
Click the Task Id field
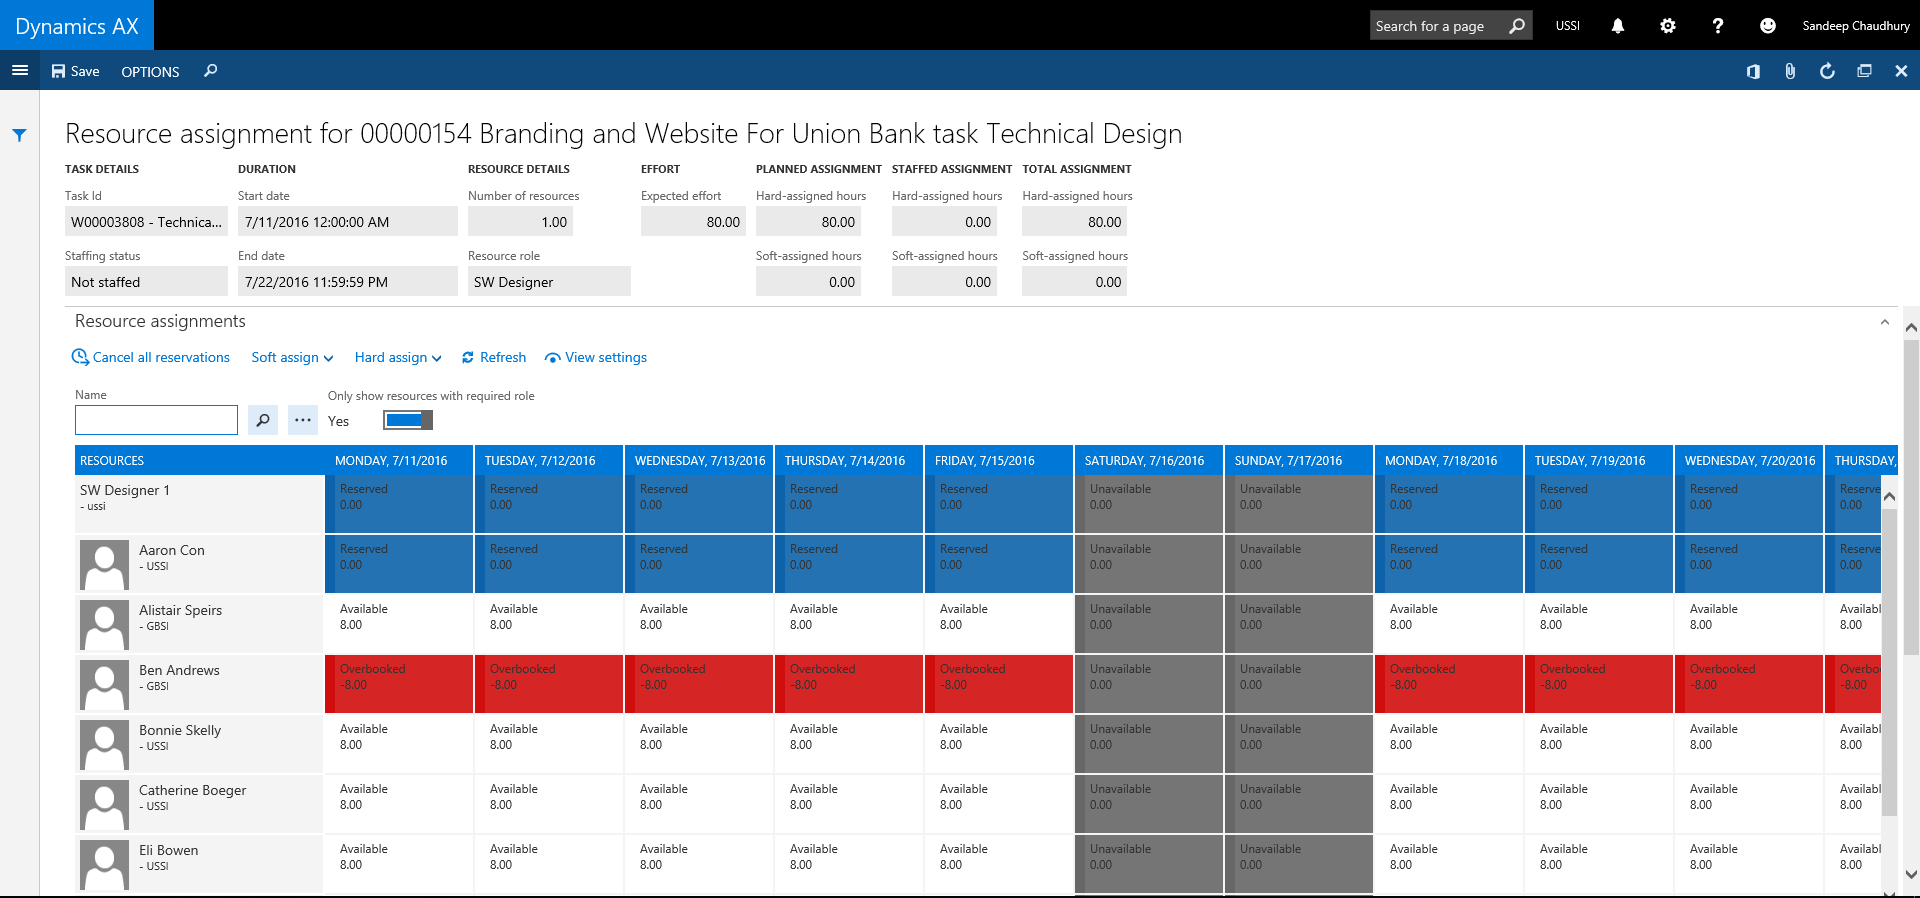click(146, 221)
